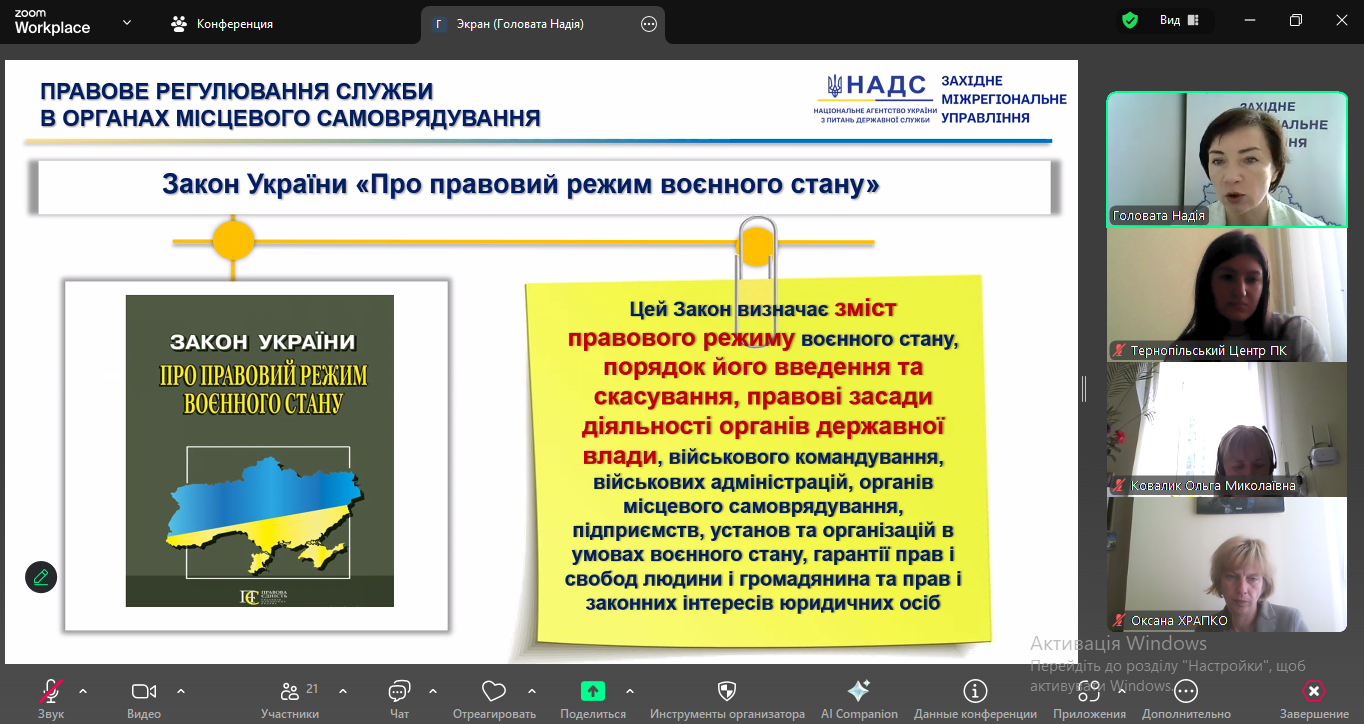The height and width of the screenshot is (724, 1364).
Task: Click the name label "Головата Надія"
Action: click(1159, 216)
